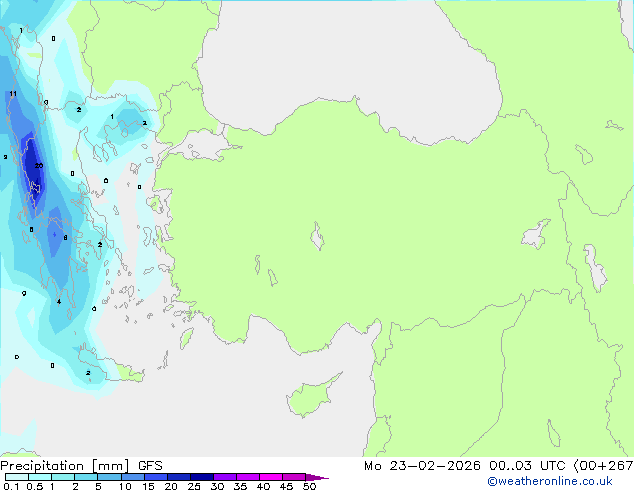This screenshot has height=490, width=634.
Task: Click the GFS model label
Action: pyautogui.click(x=150, y=465)
